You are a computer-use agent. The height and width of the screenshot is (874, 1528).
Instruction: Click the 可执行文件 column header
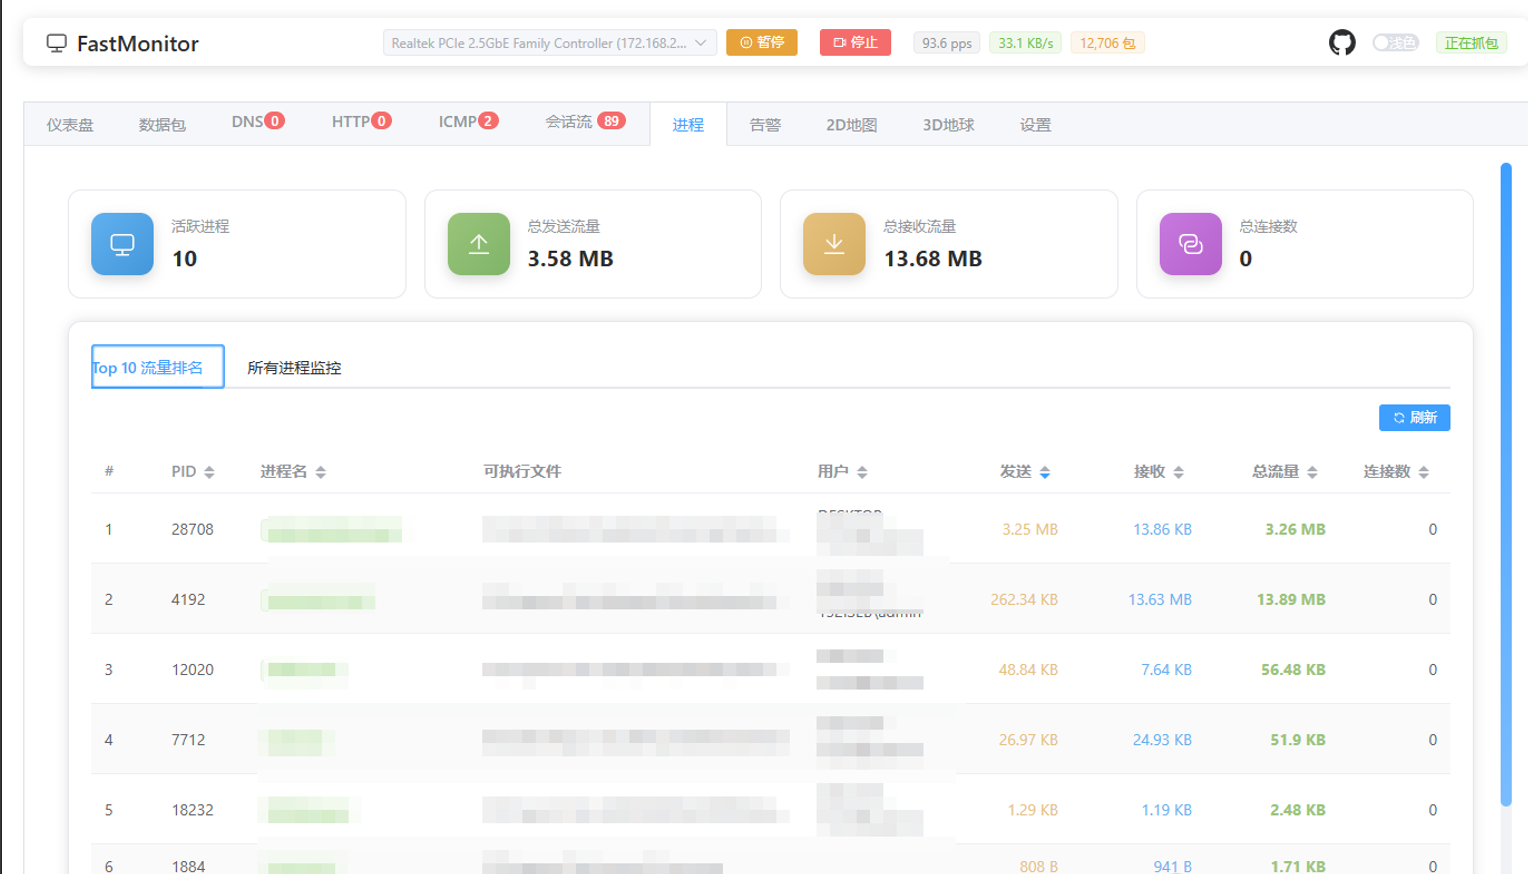tap(522, 471)
